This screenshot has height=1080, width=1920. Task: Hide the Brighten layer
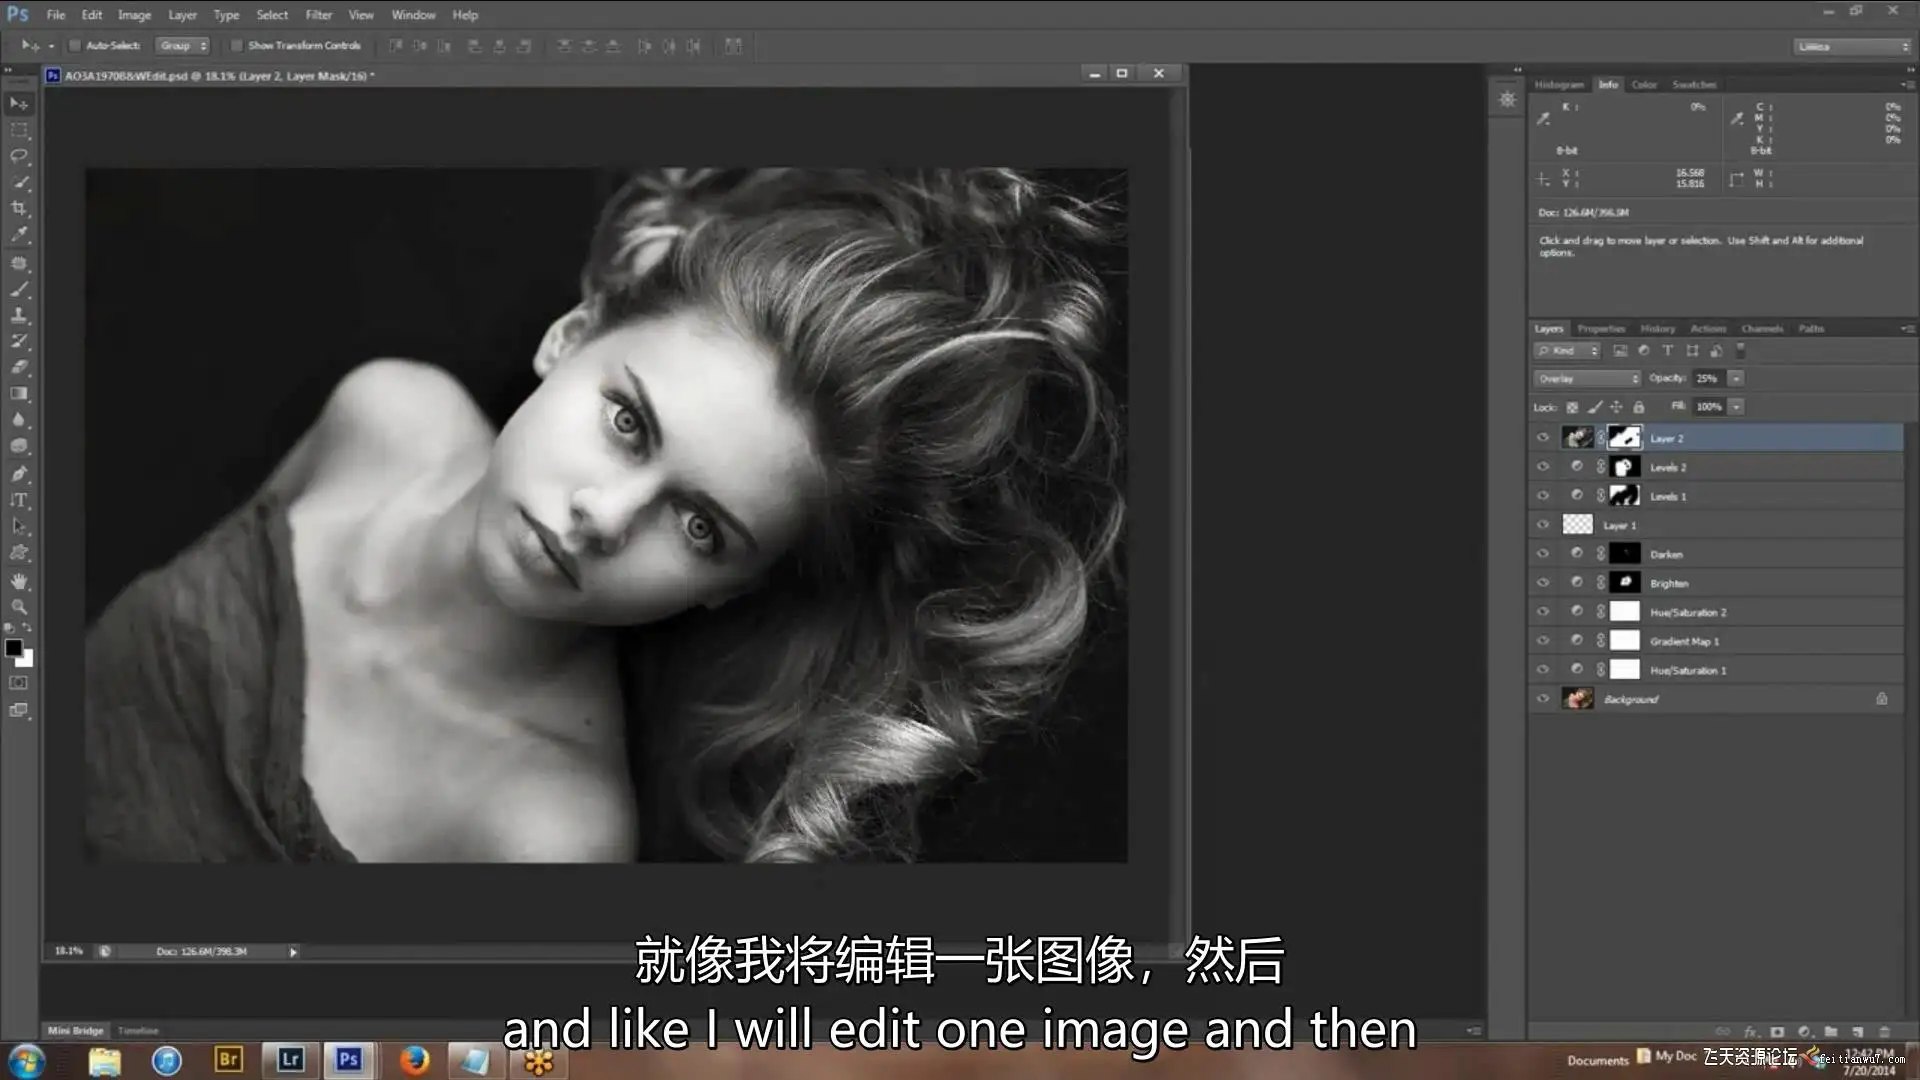coord(1543,583)
